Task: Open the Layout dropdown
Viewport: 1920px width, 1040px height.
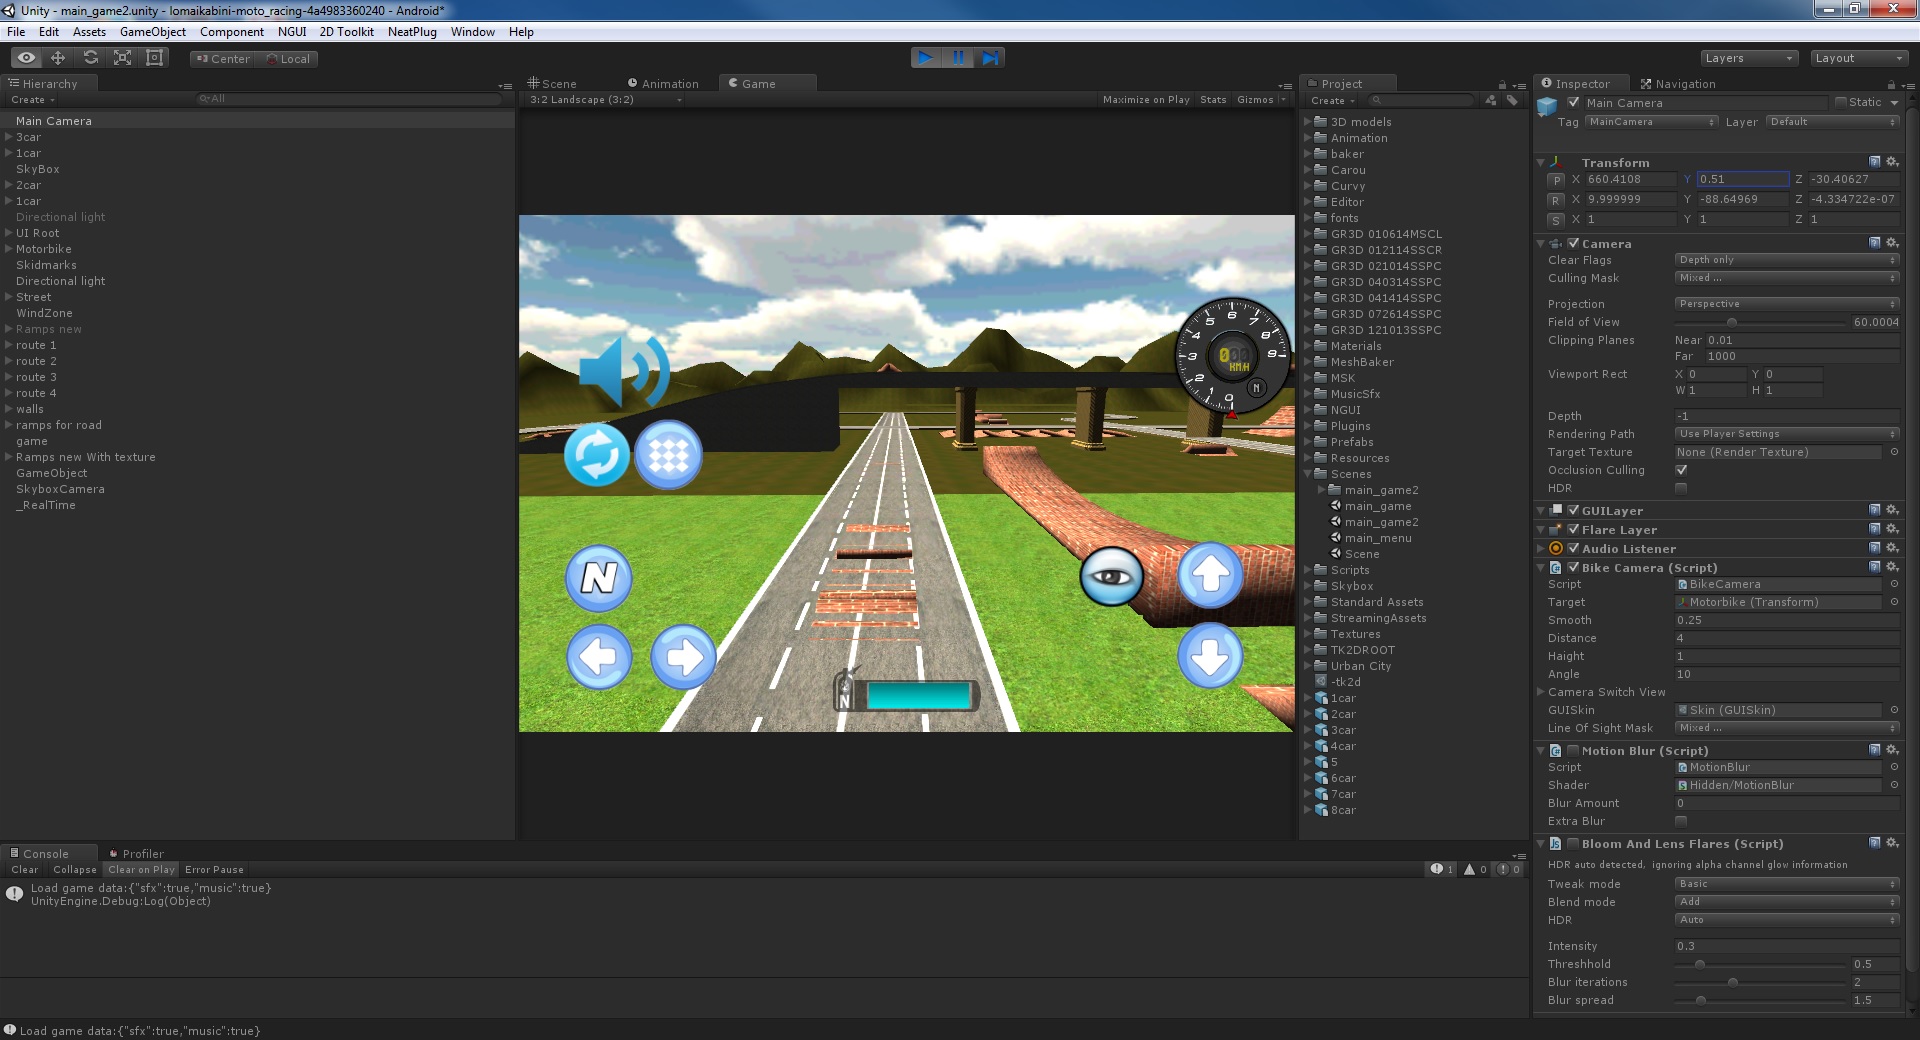Action: (1860, 58)
